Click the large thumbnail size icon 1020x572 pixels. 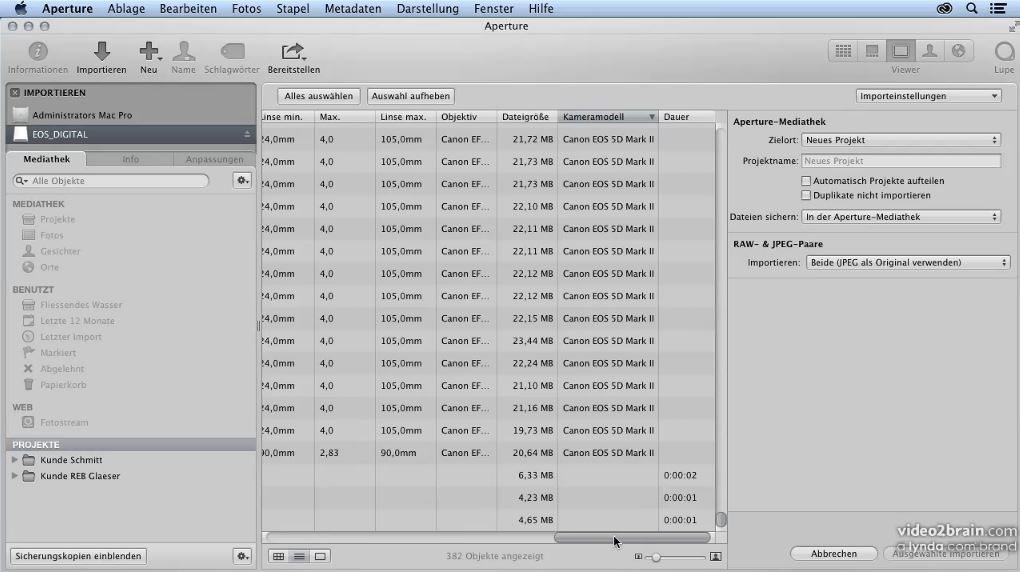click(716, 556)
